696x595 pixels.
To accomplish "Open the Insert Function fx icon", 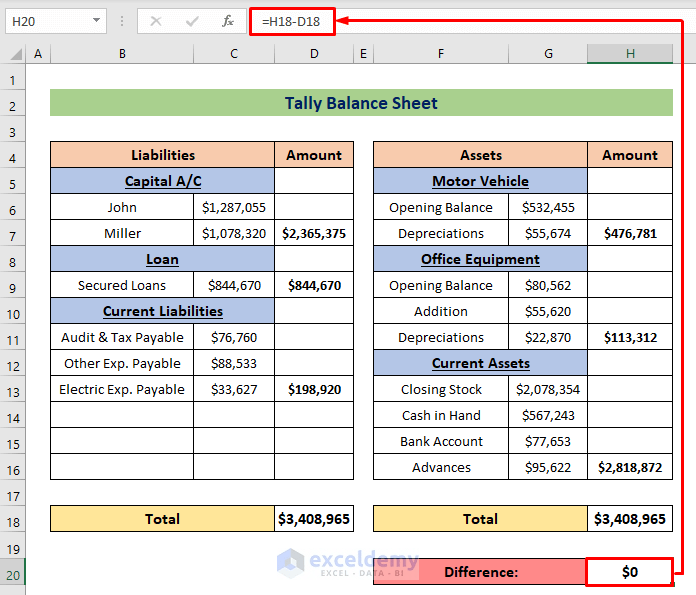I will pyautogui.click(x=228, y=21).
